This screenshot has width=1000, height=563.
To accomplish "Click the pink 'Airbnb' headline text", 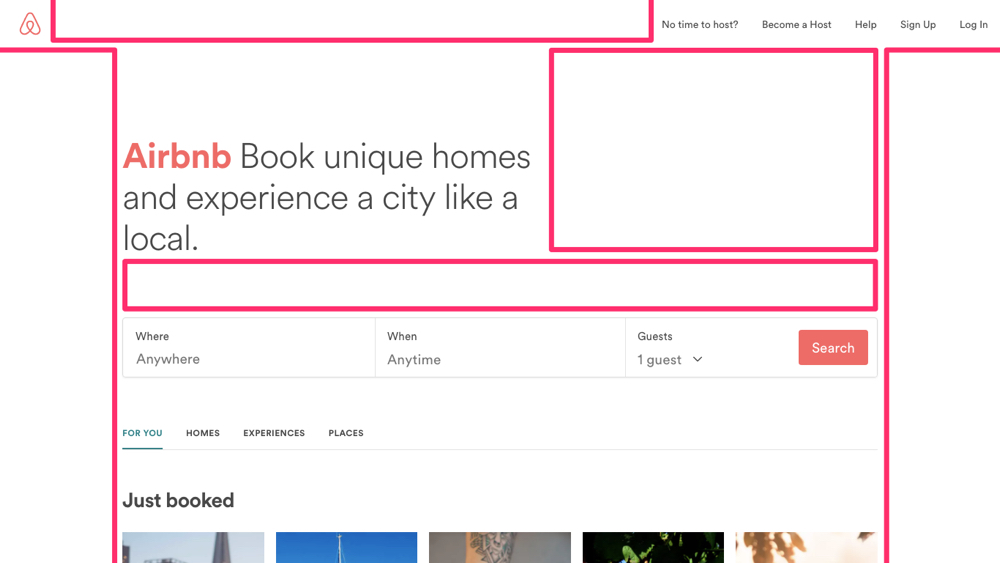I will coord(177,156).
